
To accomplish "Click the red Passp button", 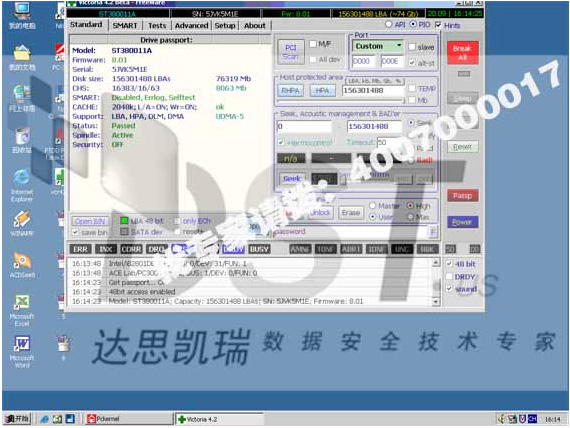I will (462, 196).
